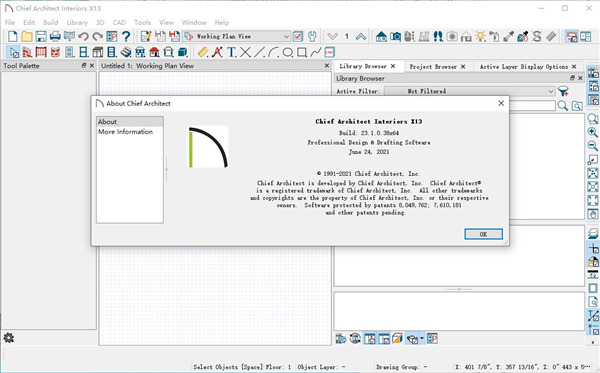The width and height of the screenshot is (600, 373).
Task: Open the Build menu
Action: 51,23
